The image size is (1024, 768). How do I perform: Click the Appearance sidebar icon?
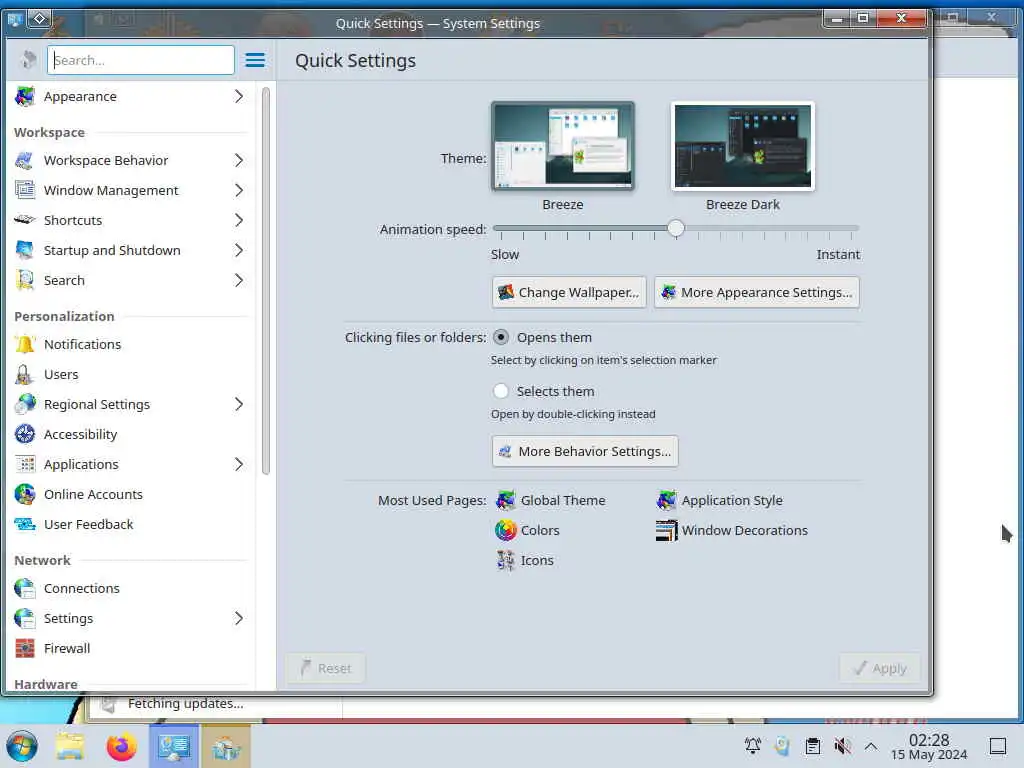25,96
